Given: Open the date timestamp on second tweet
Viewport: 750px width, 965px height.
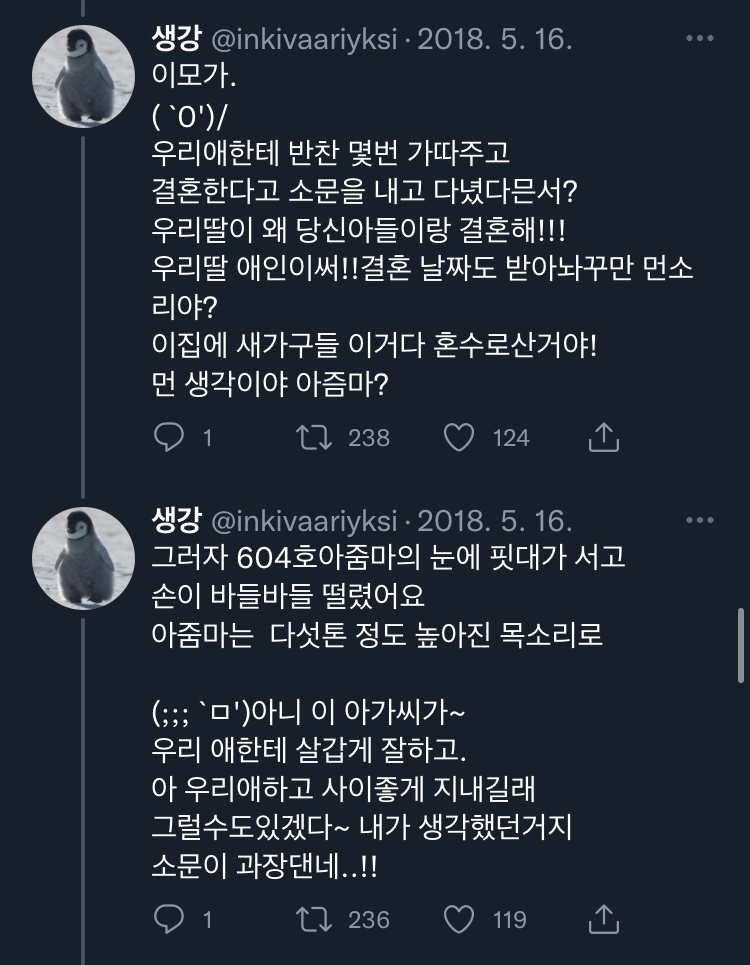Looking at the screenshot, I should pyautogui.click(x=494, y=521).
